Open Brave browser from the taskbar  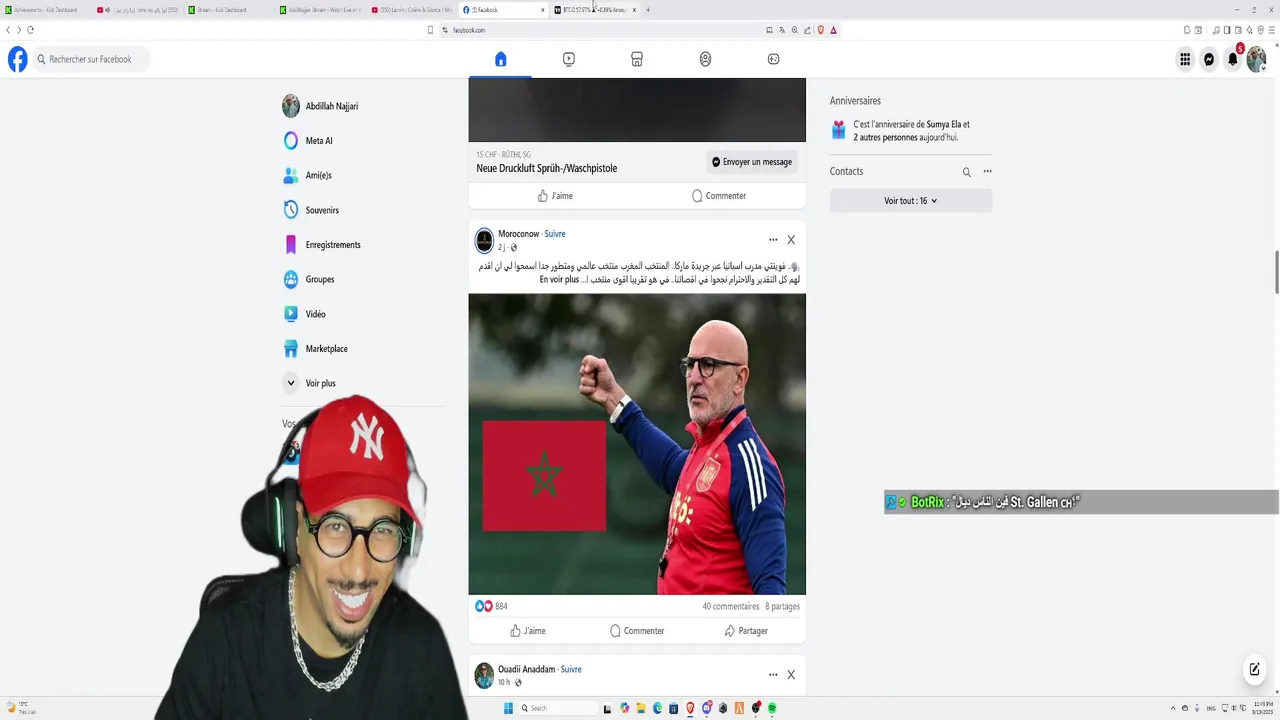click(x=690, y=708)
